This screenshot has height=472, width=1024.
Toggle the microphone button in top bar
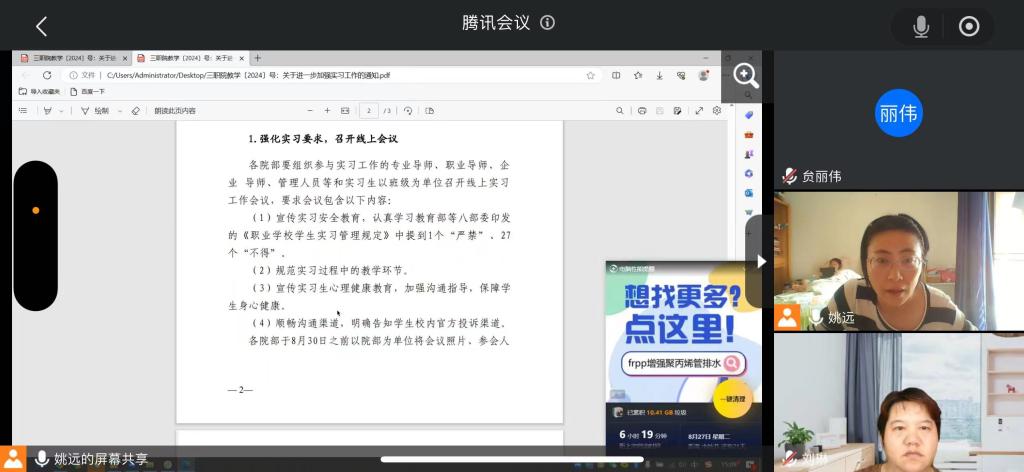(921, 27)
